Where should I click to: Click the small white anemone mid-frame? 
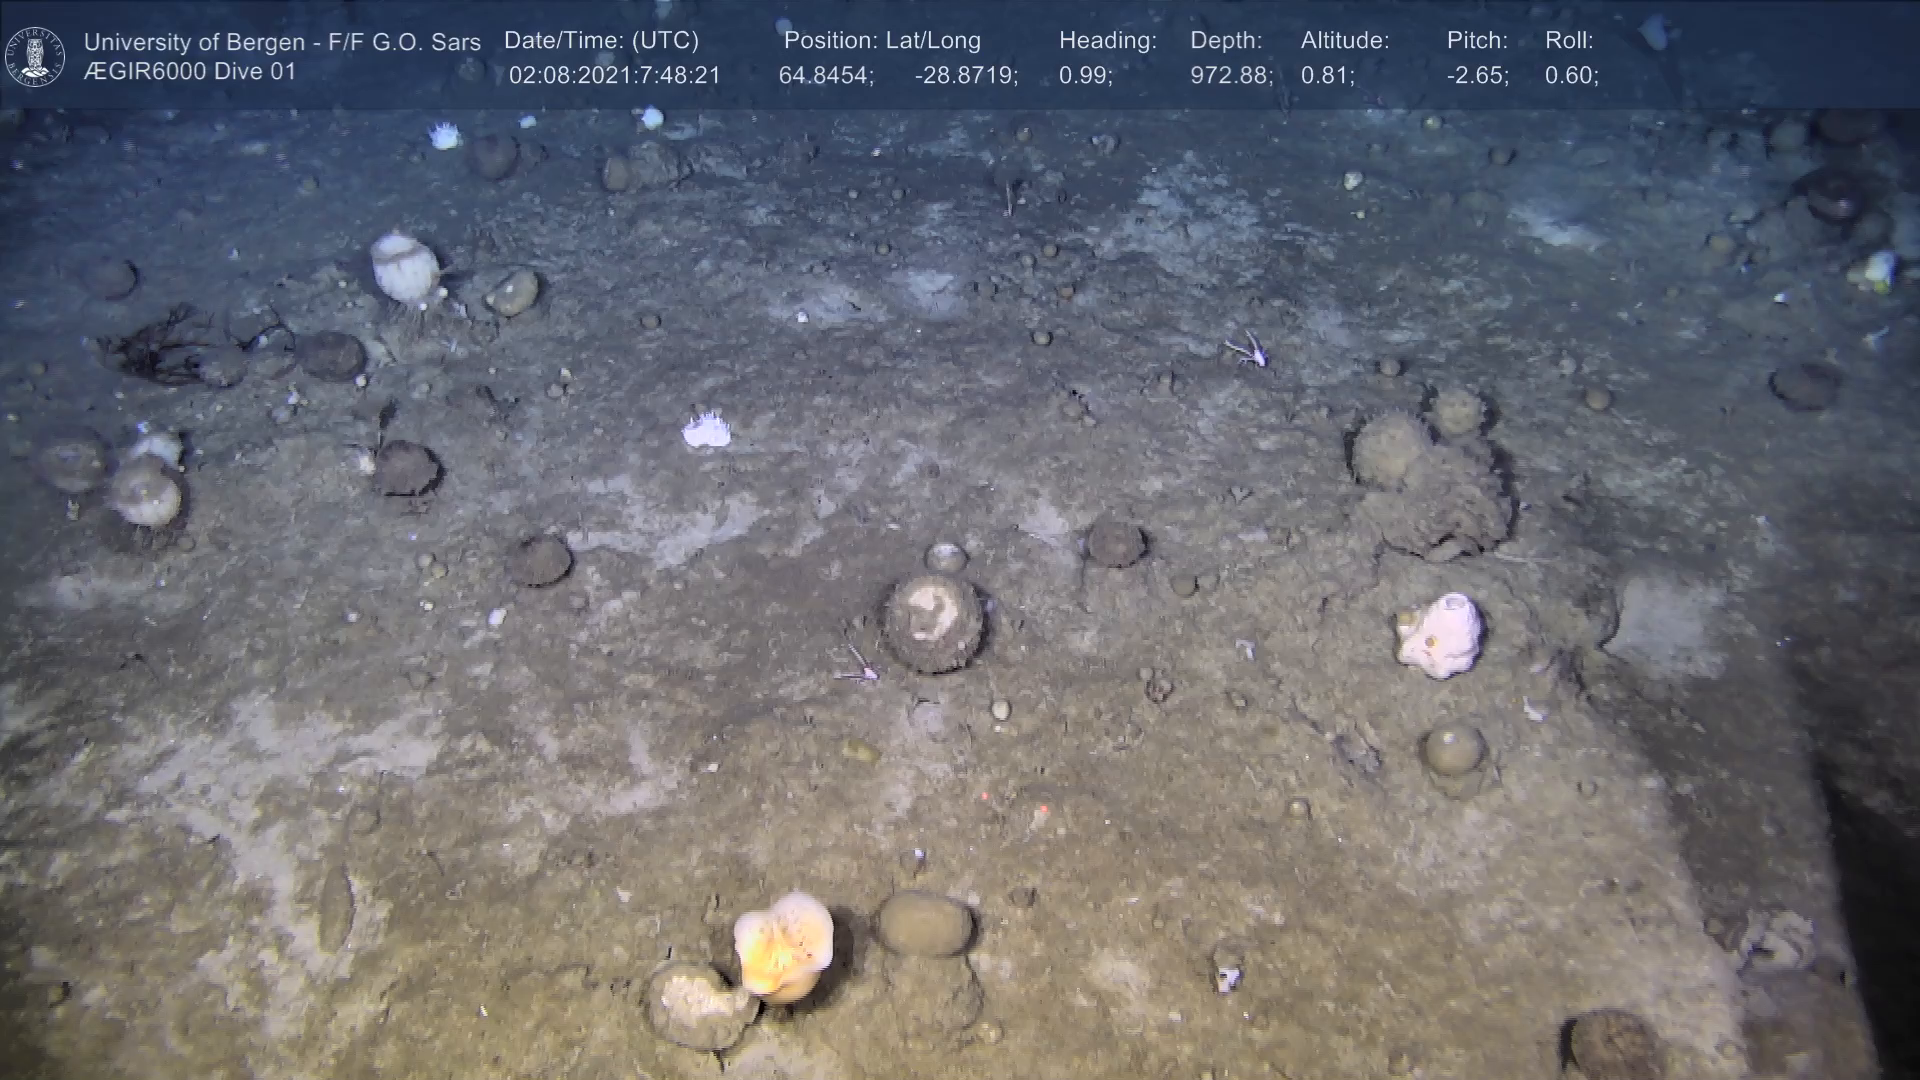click(x=706, y=430)
